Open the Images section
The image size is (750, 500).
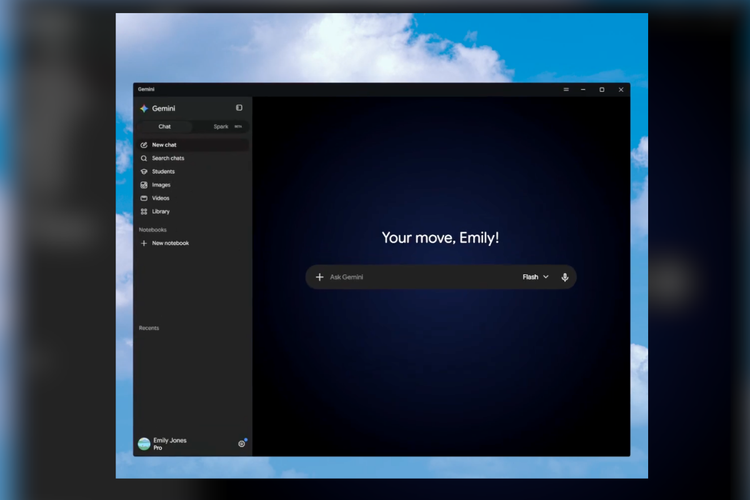pos(193,185)
